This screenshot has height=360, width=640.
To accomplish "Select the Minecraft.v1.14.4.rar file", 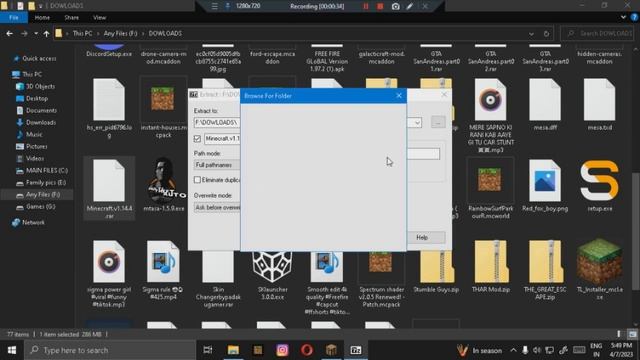I will coord(109,189).
